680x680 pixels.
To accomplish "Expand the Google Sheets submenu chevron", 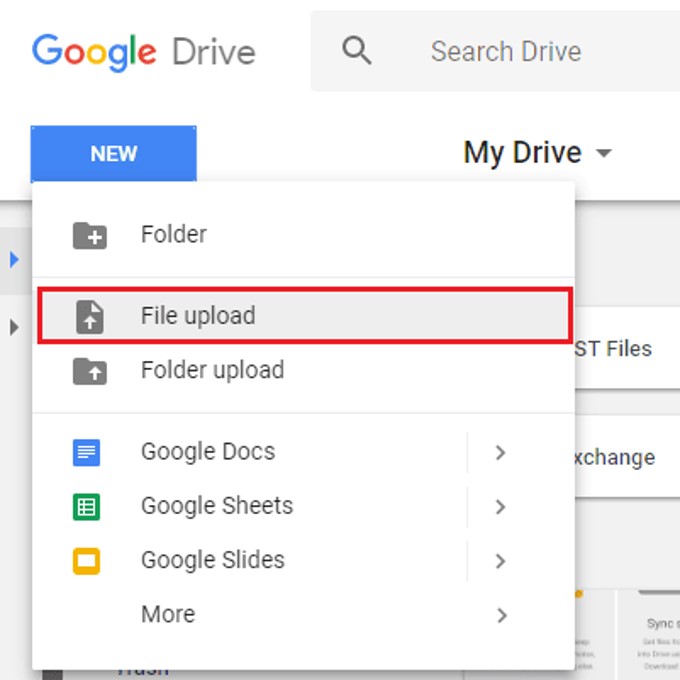I will pos(500,507).
